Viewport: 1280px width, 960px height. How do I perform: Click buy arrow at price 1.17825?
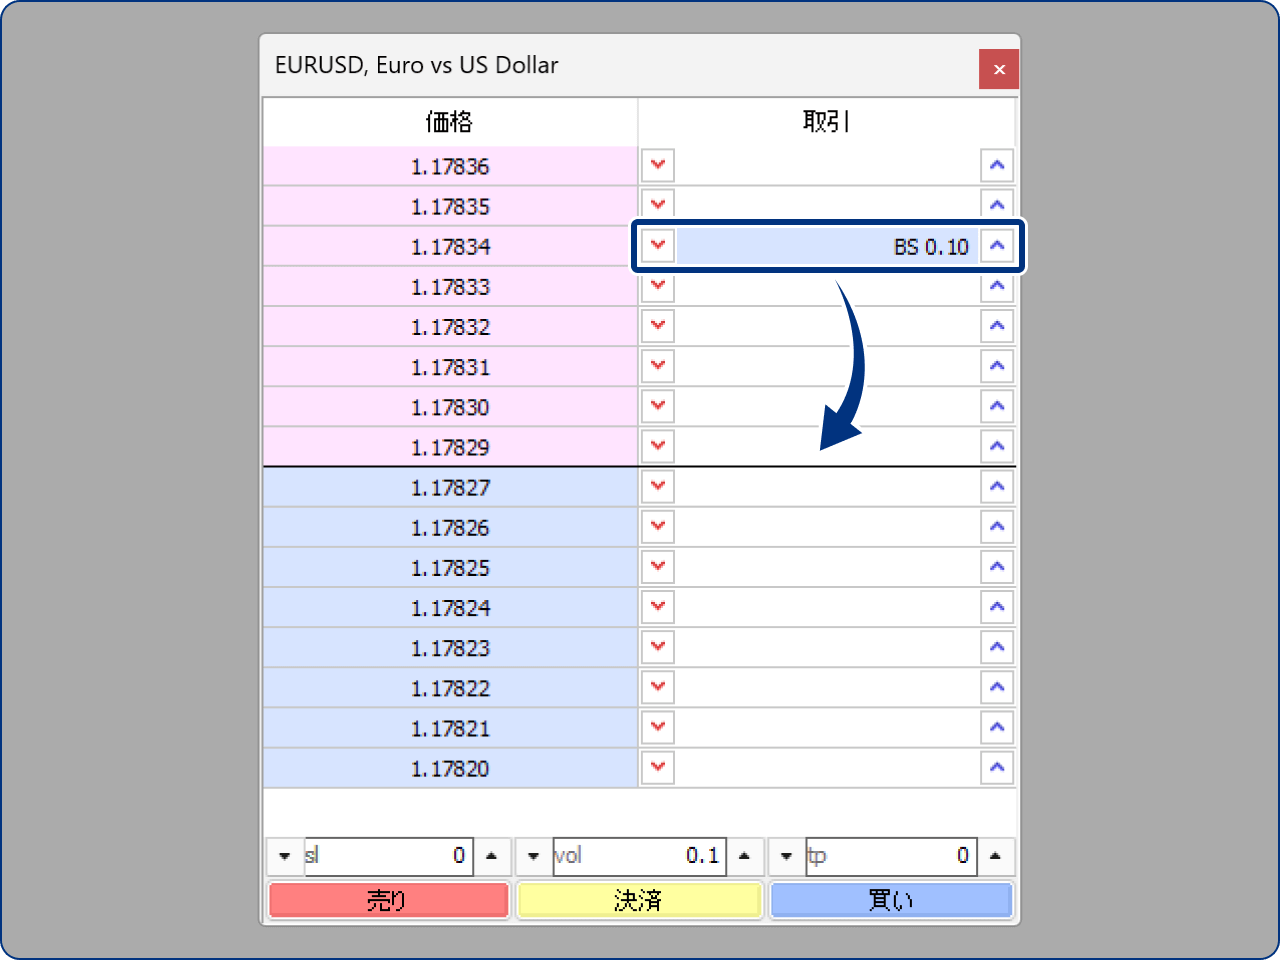pyautogui.click(x=997, y=566)
